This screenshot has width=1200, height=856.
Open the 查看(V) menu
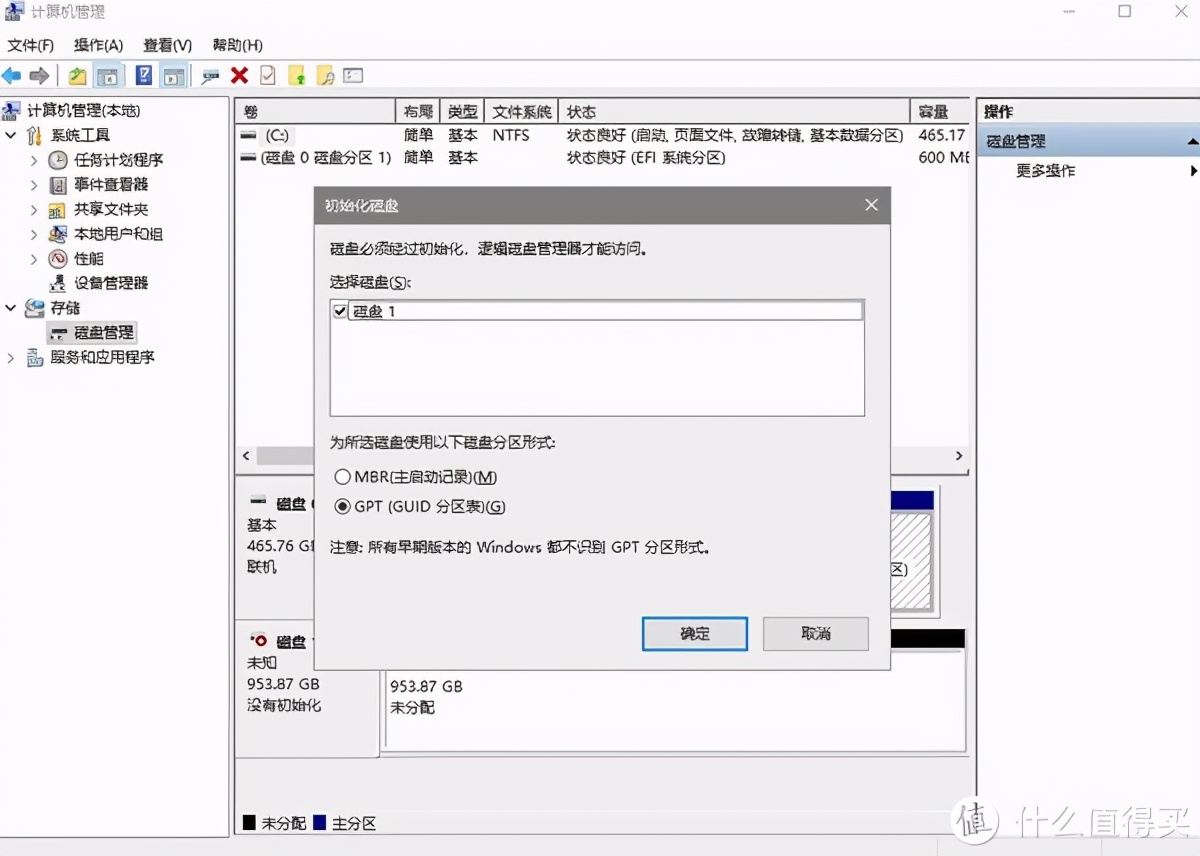coord(168,45)
